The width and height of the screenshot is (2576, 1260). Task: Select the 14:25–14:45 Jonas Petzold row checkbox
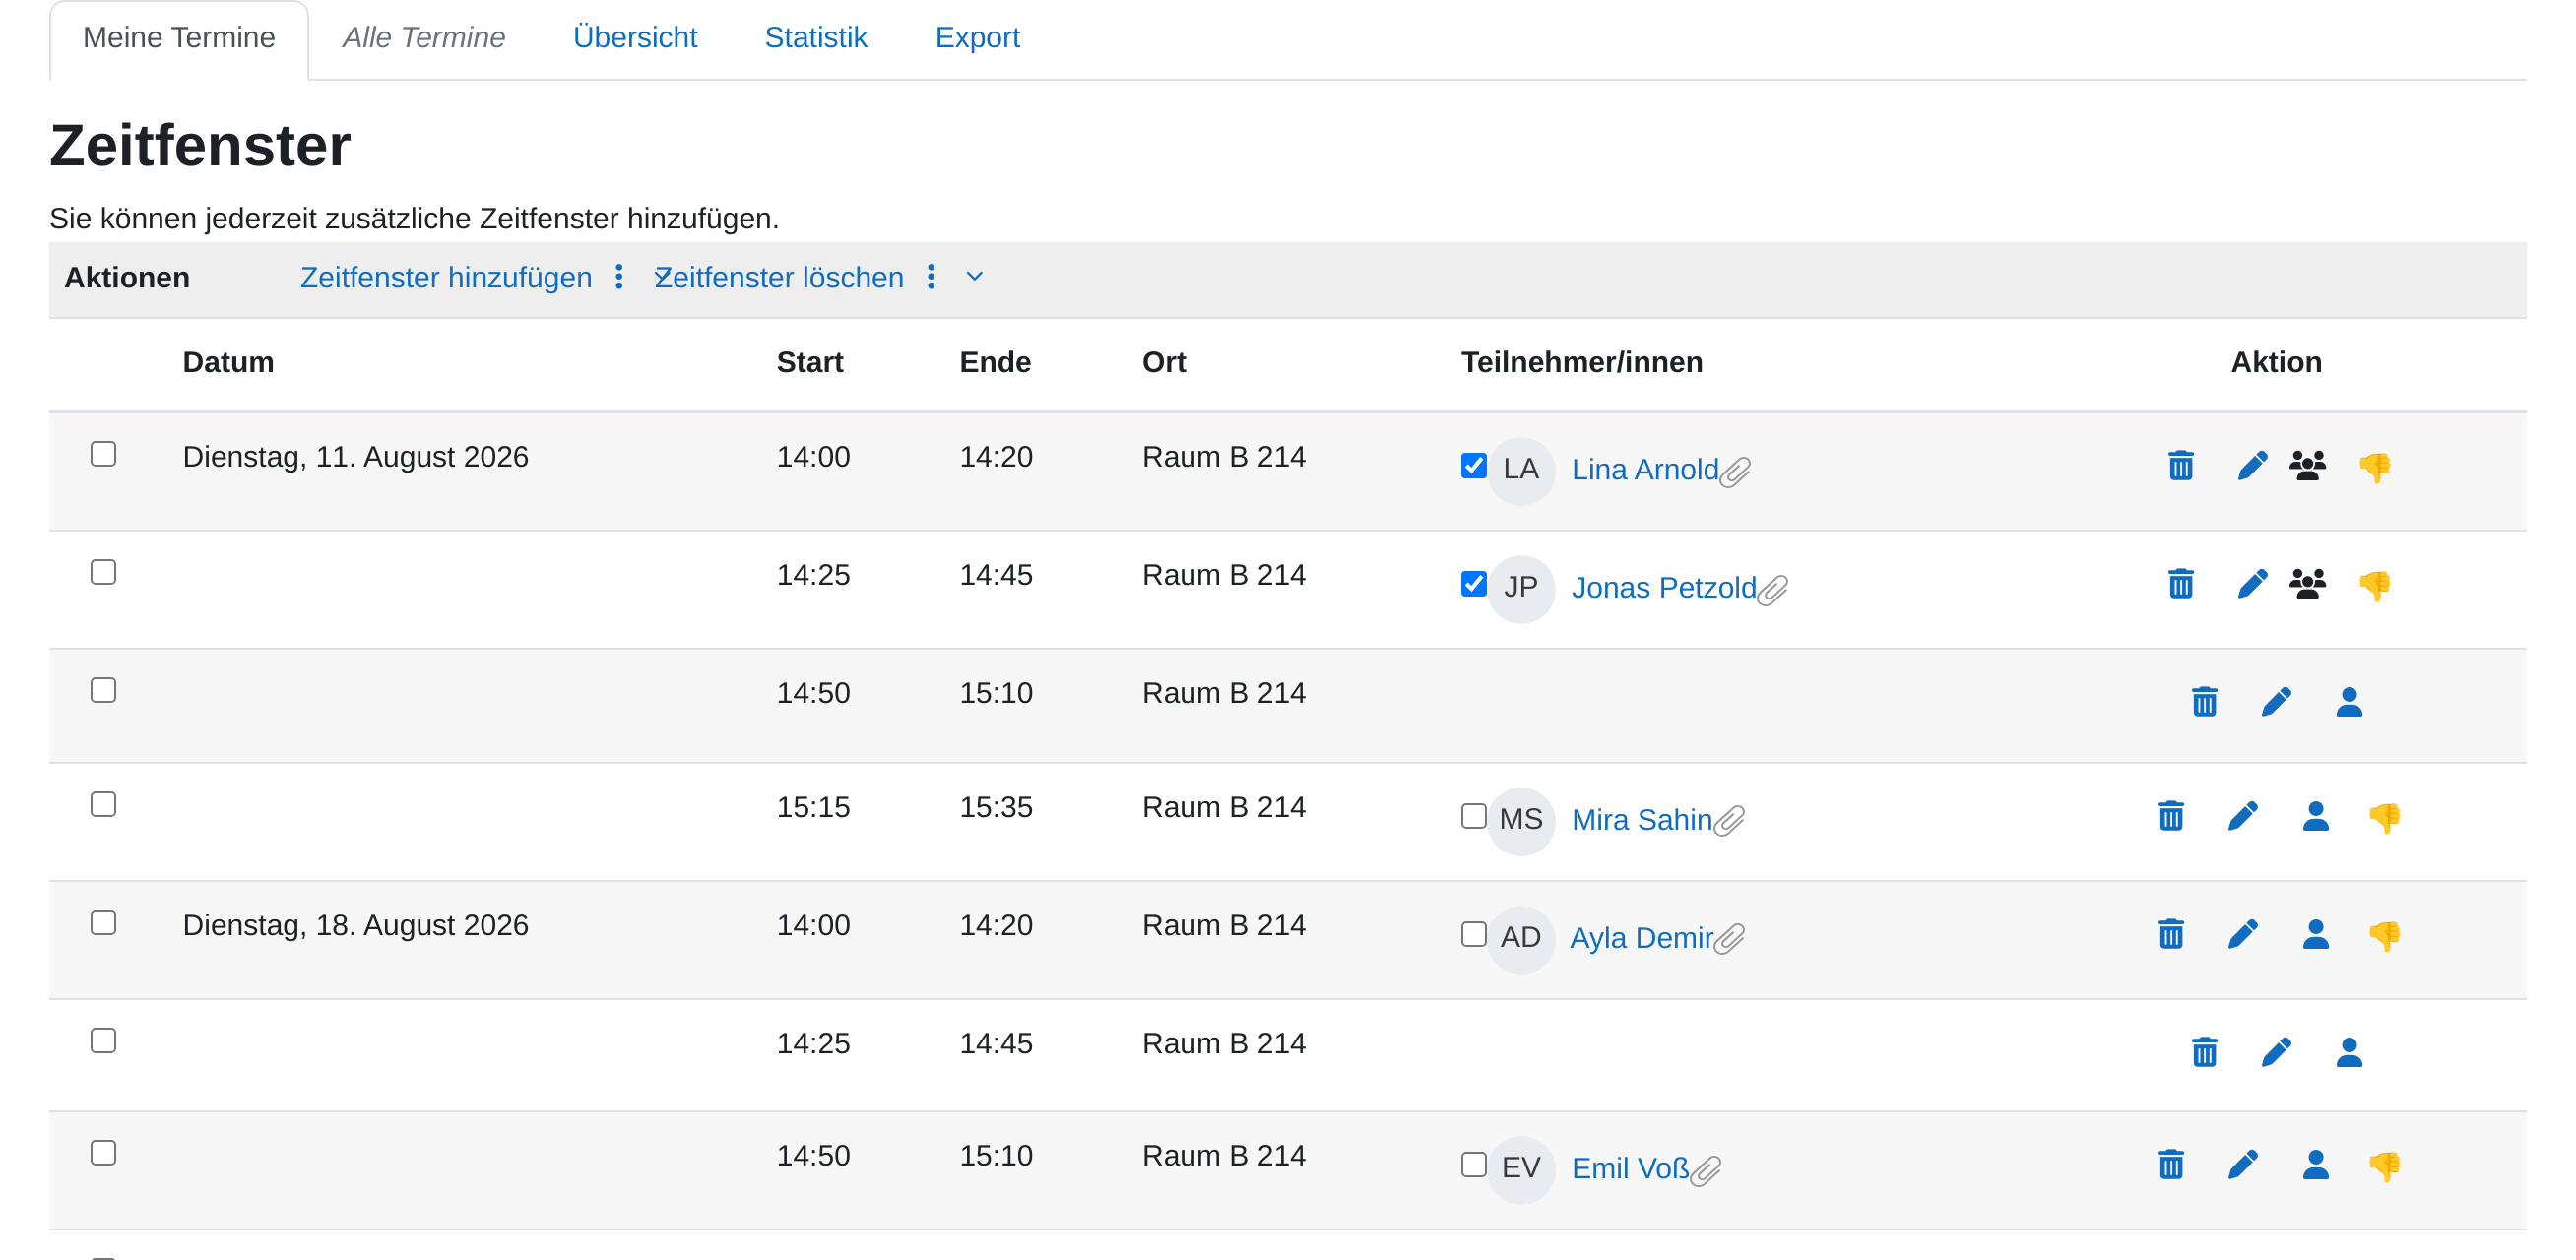click(103, 572)
